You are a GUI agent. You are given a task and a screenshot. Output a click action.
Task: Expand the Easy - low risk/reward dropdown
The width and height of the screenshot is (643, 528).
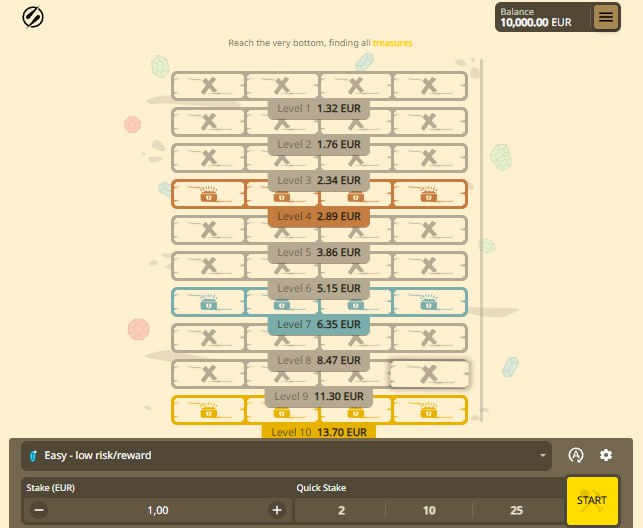pos(286,455)
